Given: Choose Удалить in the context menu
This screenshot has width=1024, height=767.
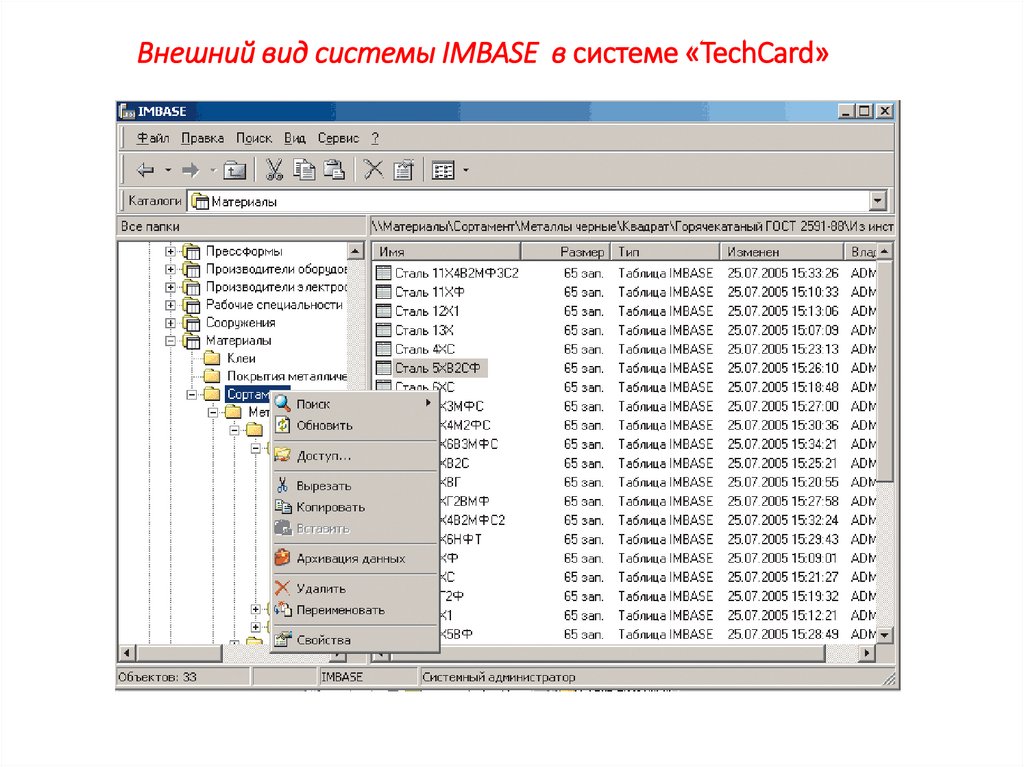Looking at the screenshot, I should coord(354,589).
